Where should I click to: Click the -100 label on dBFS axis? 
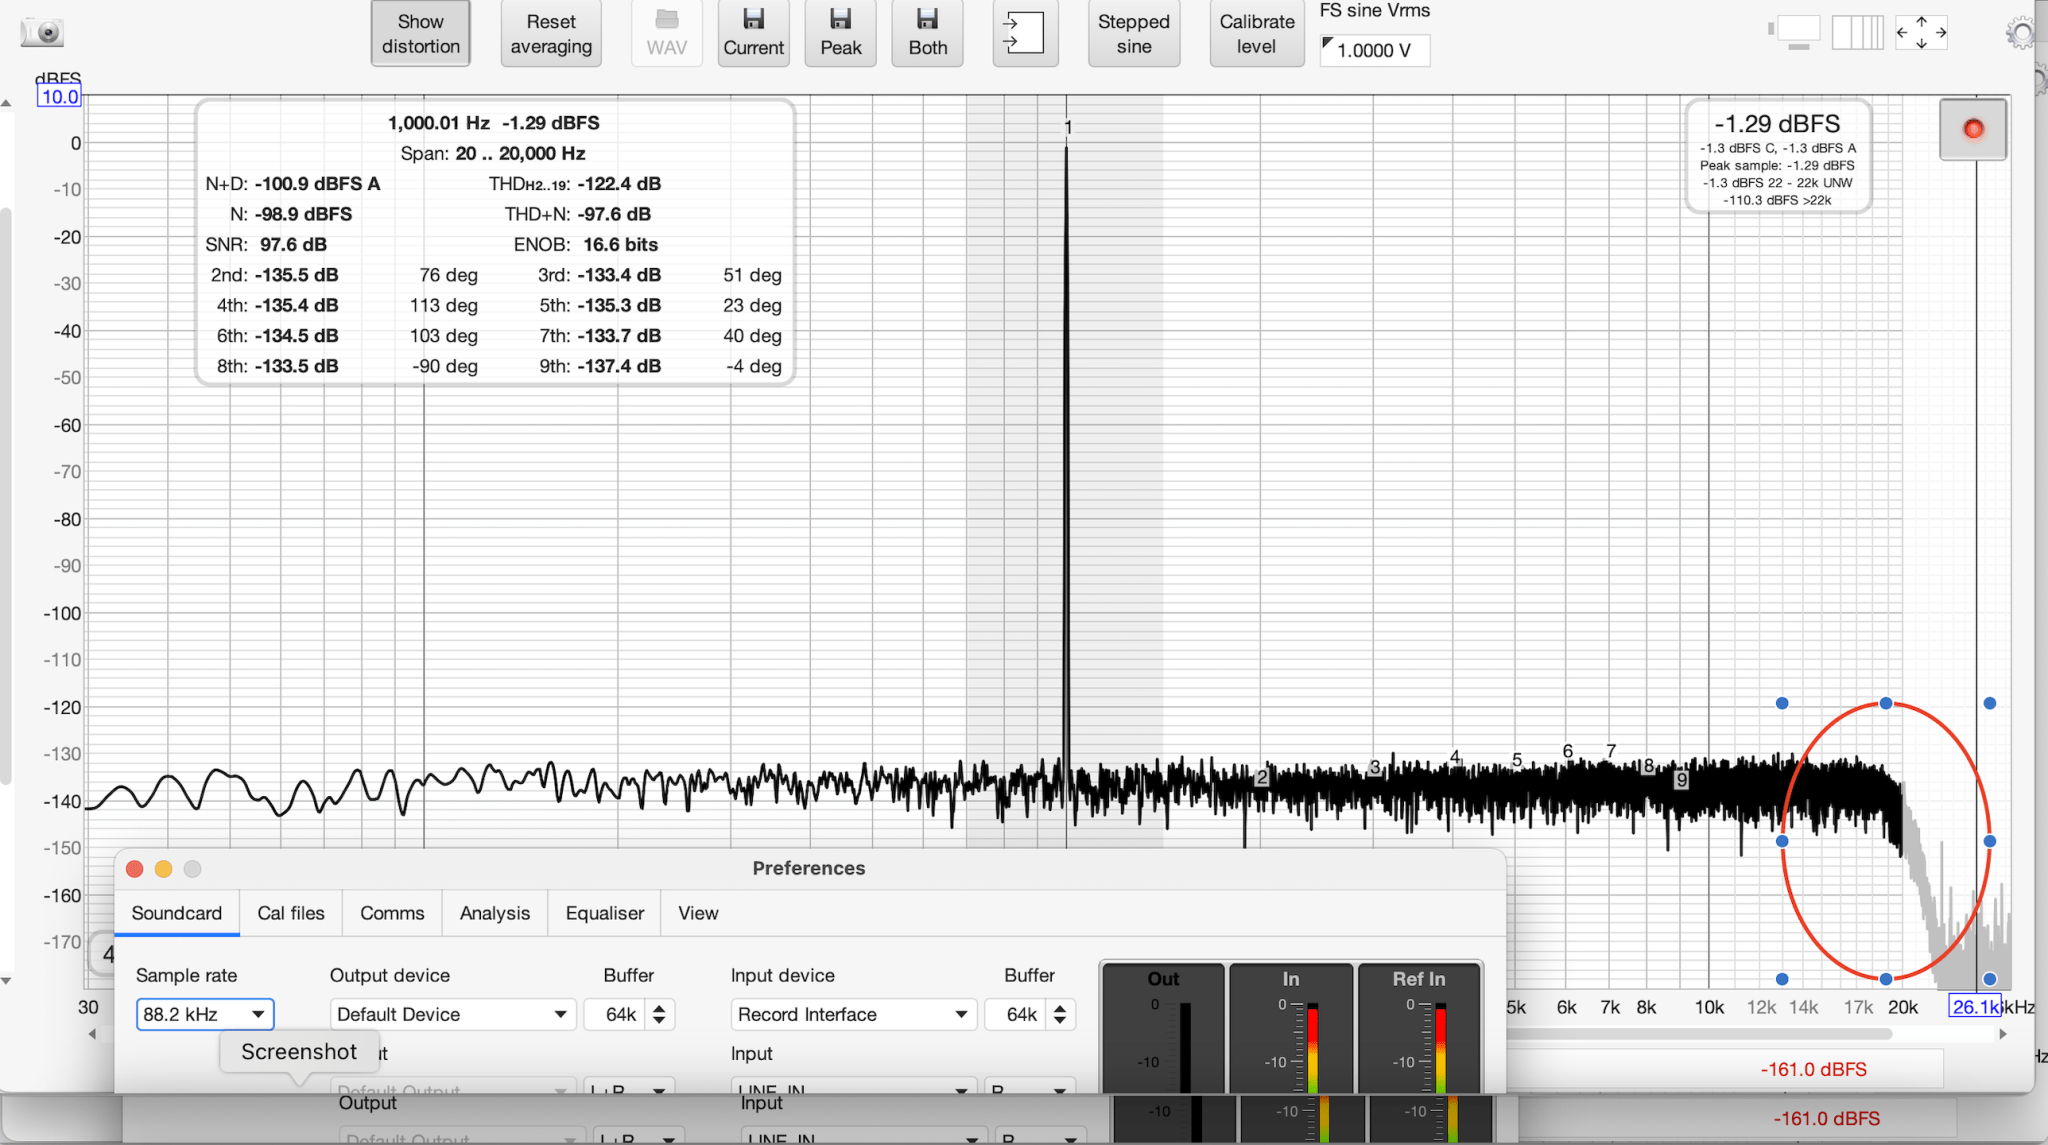point(63,613)
